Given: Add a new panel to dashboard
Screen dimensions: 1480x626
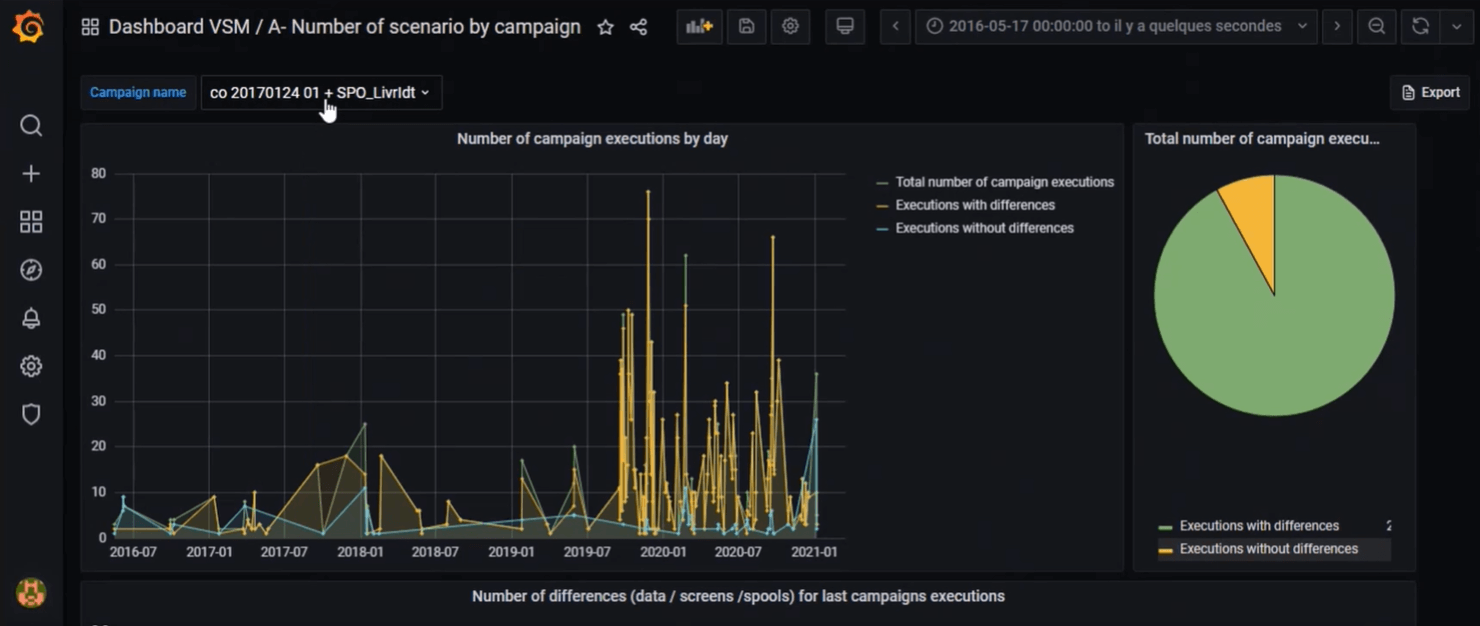Looking at the screenshot, I should click(x=699, y=26).
